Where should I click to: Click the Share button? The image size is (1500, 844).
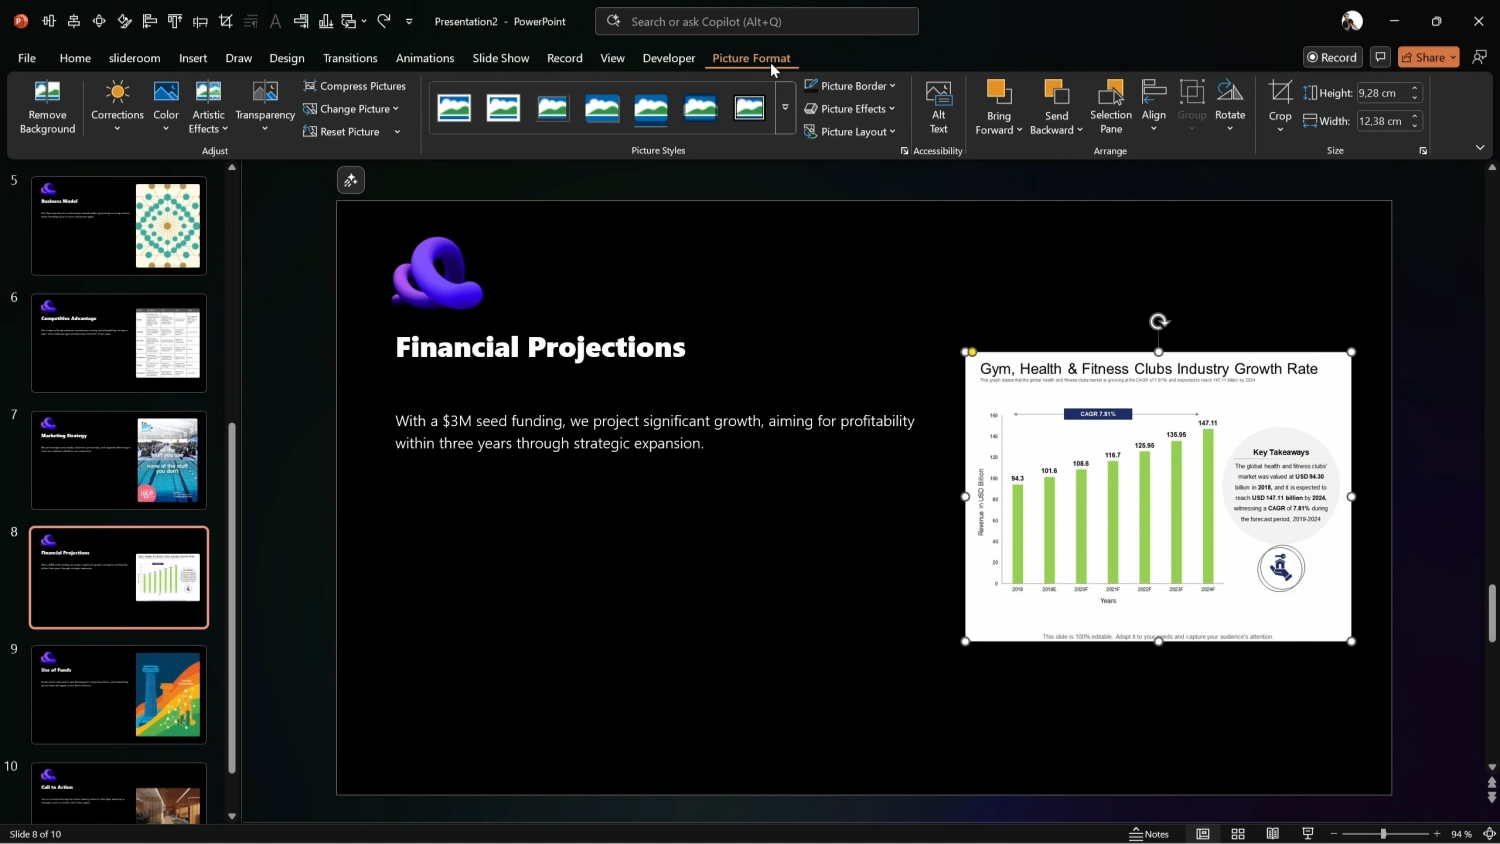coord(1428,57)
